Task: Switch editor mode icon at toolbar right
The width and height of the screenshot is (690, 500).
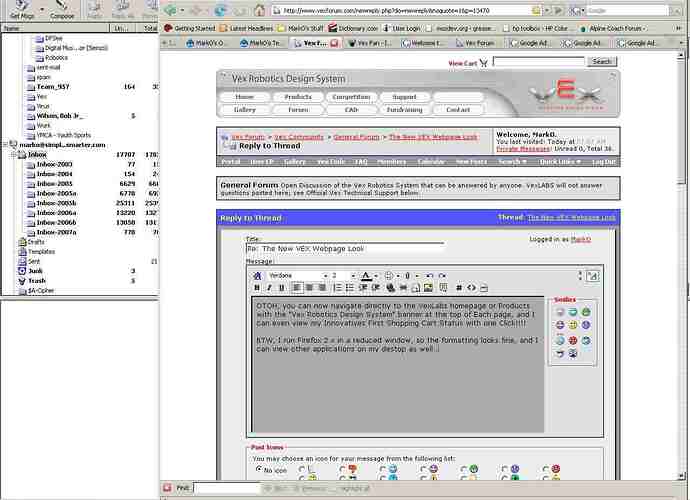Action: click(593, 276)
